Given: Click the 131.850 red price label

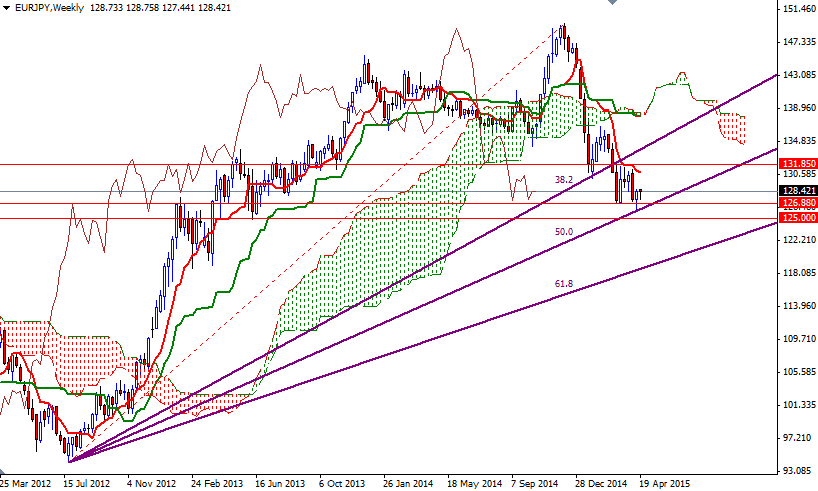Looking at the screenshot, I should [x=798, y=164].
